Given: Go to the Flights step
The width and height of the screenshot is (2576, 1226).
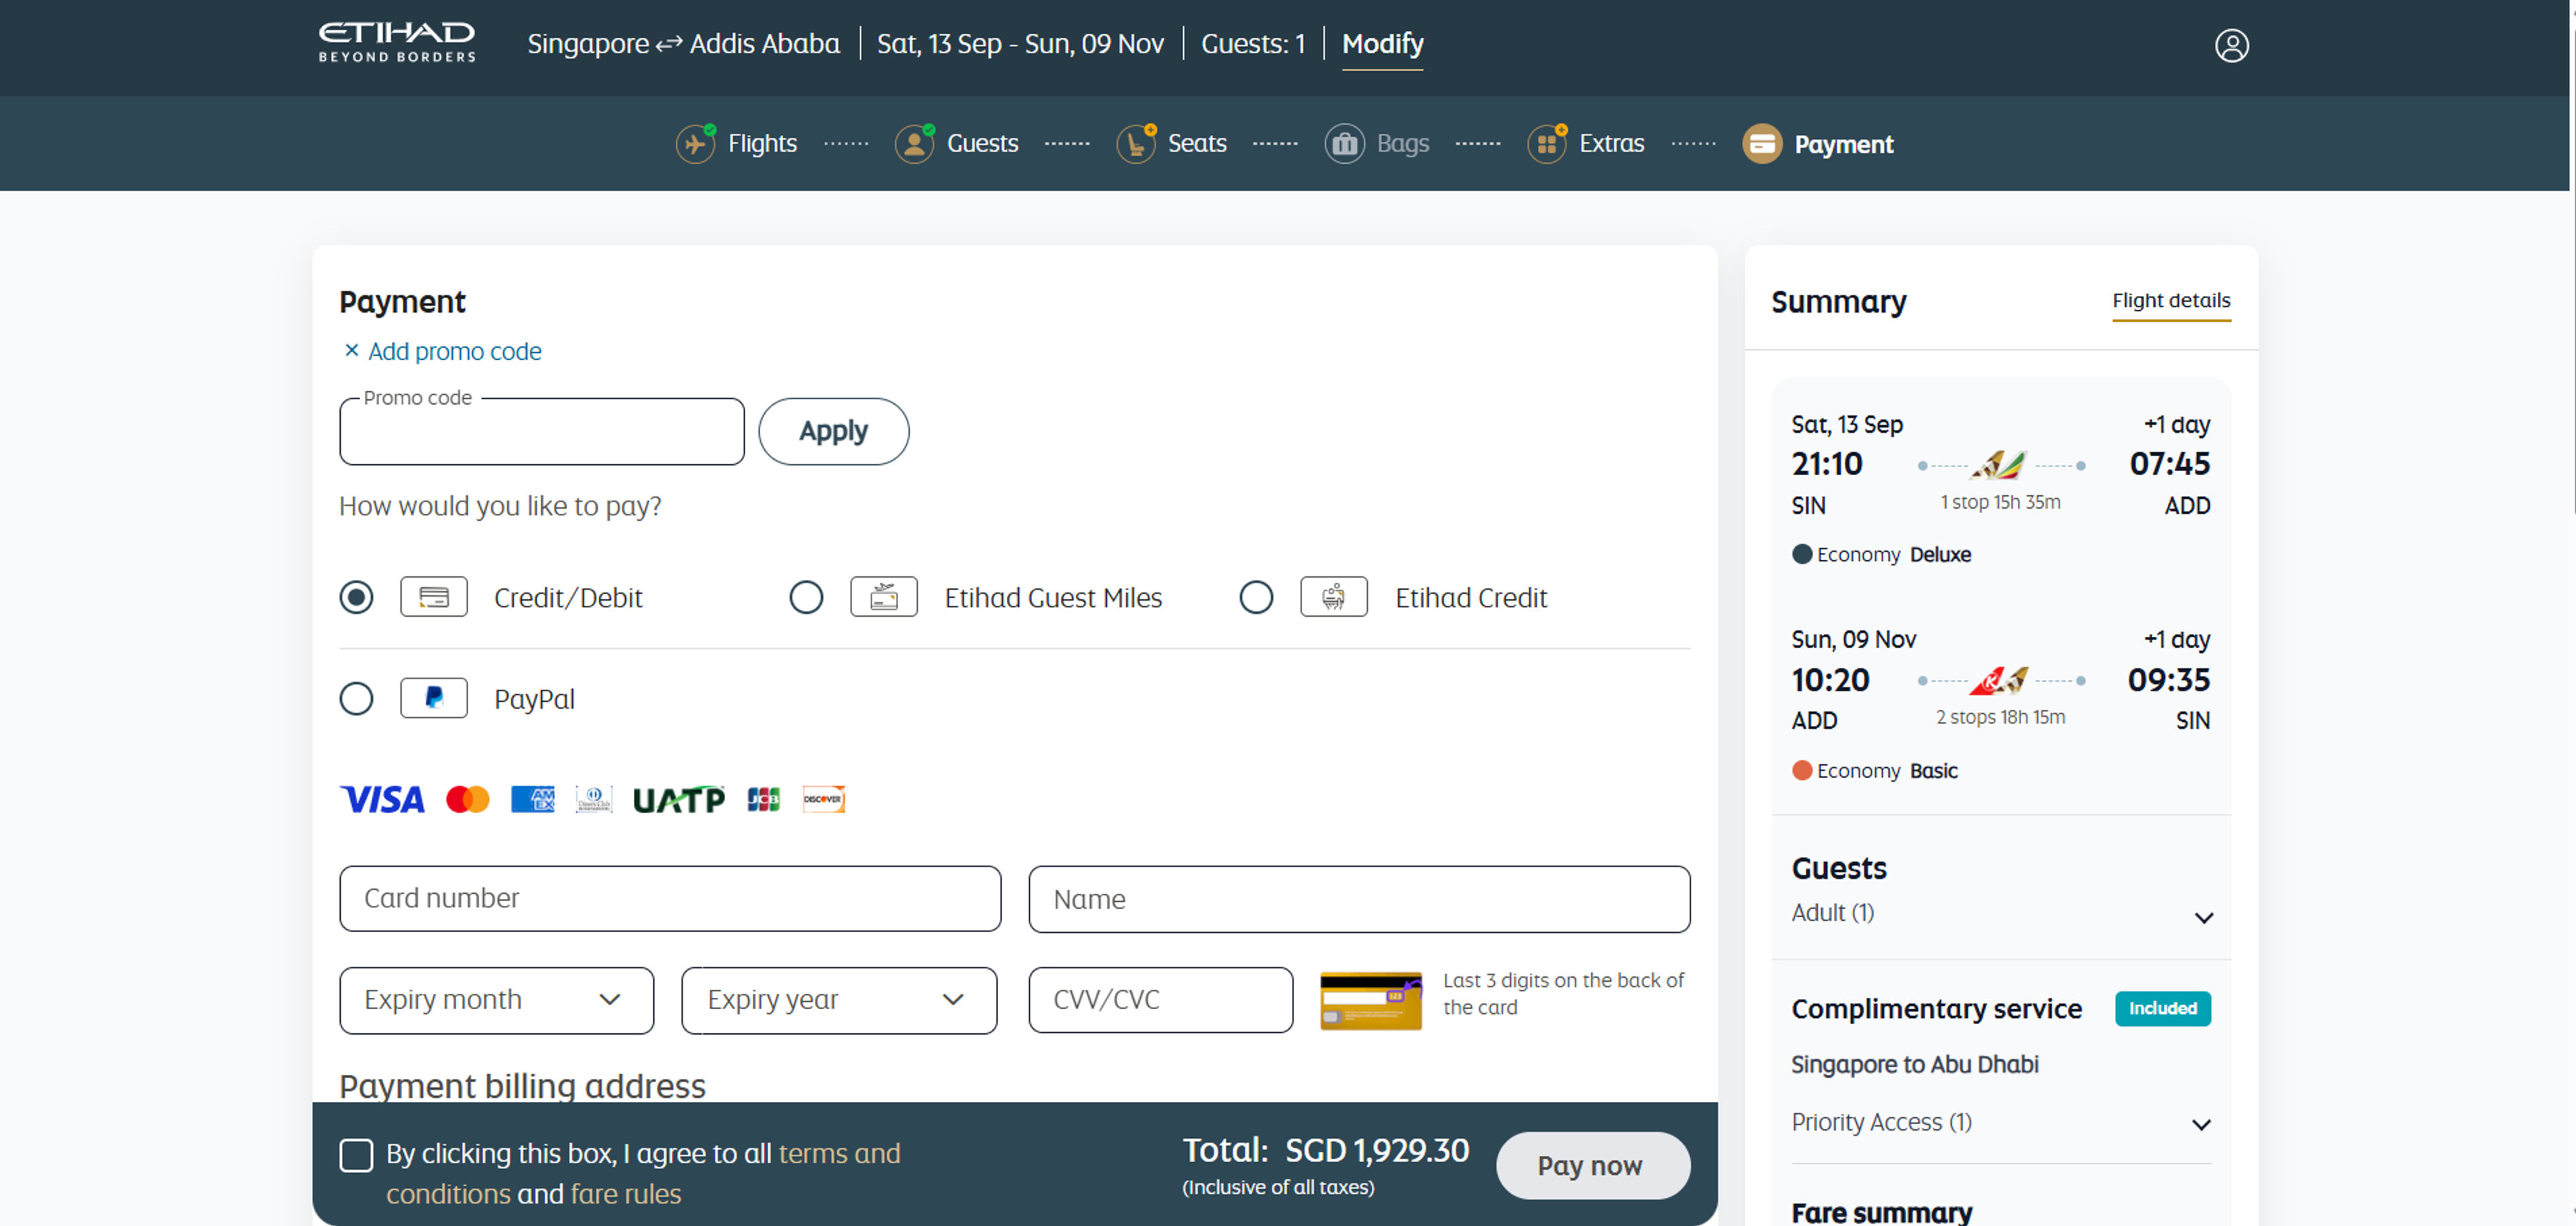Looking at the screenshot, I should click(x=762, y=144).
